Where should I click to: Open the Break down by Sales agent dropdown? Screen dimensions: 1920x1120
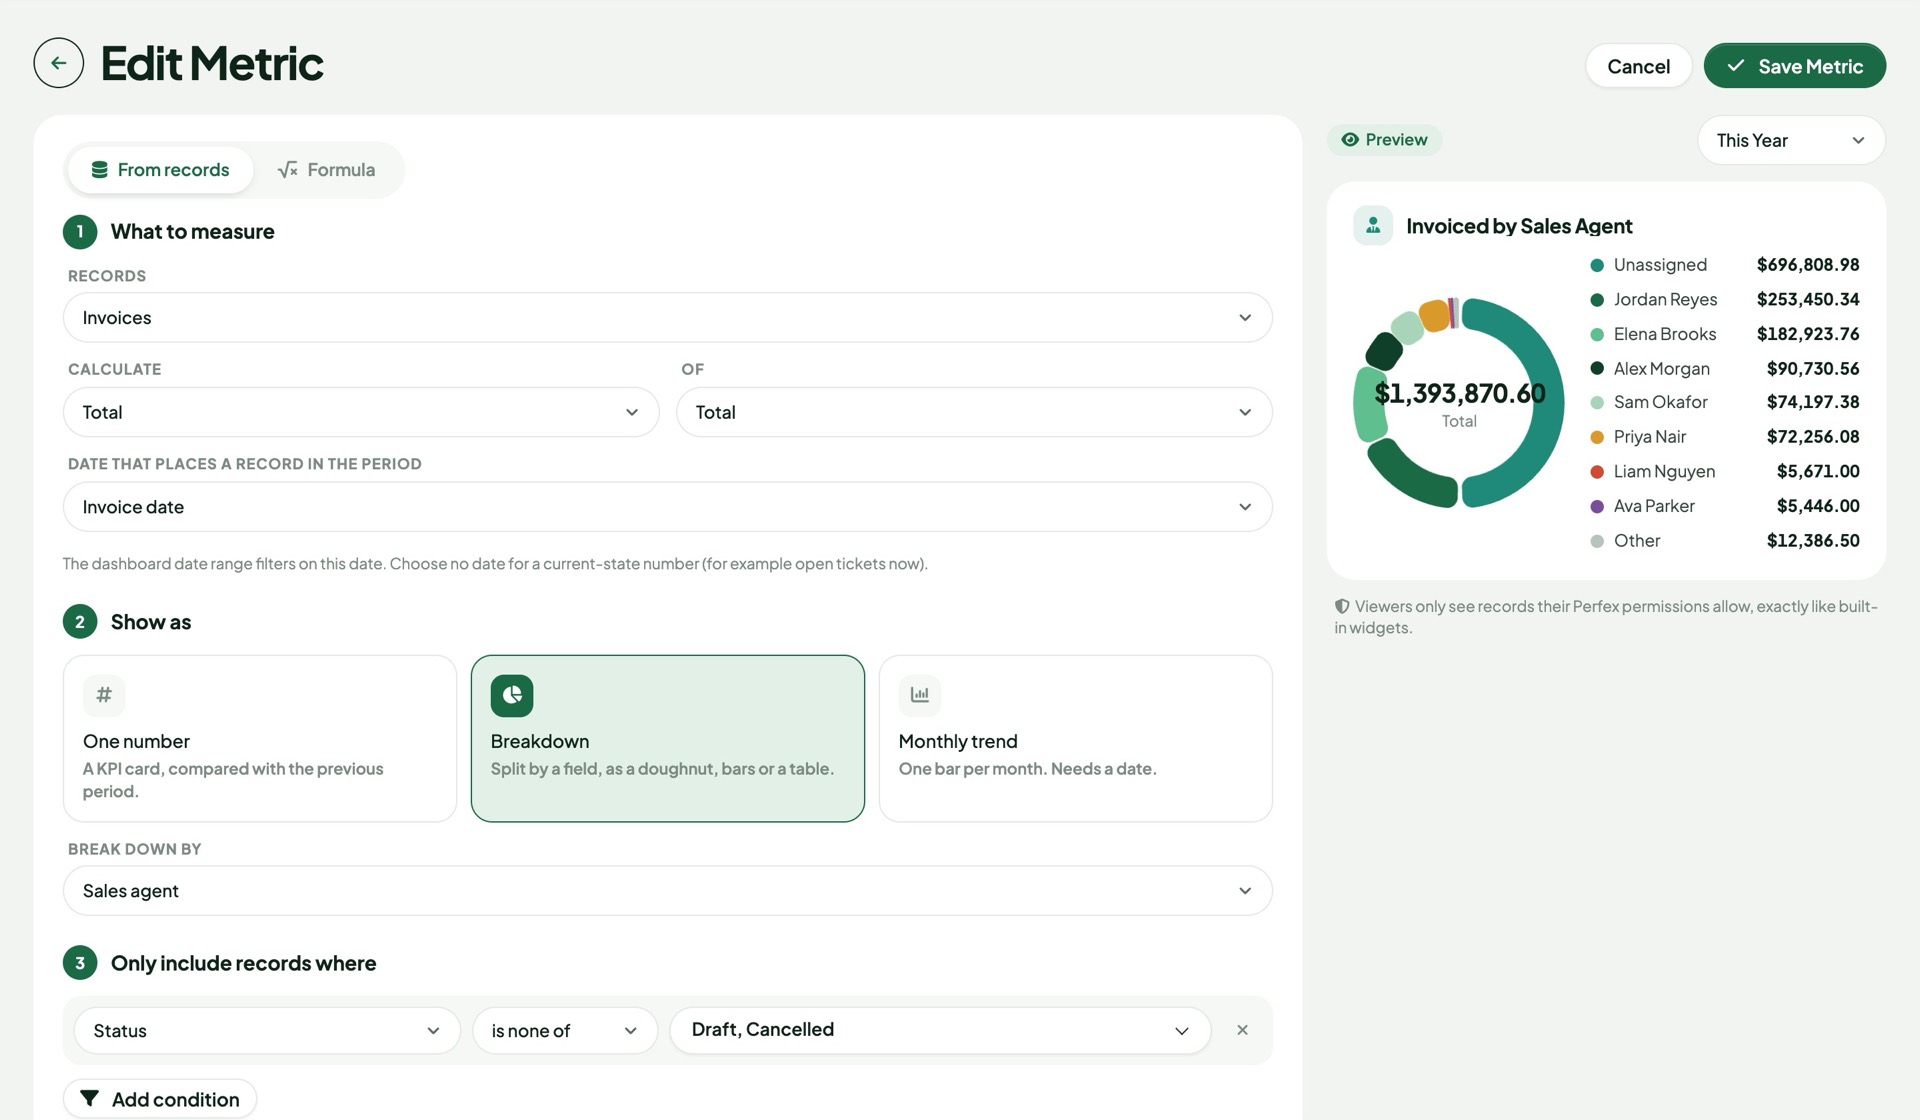668,891
